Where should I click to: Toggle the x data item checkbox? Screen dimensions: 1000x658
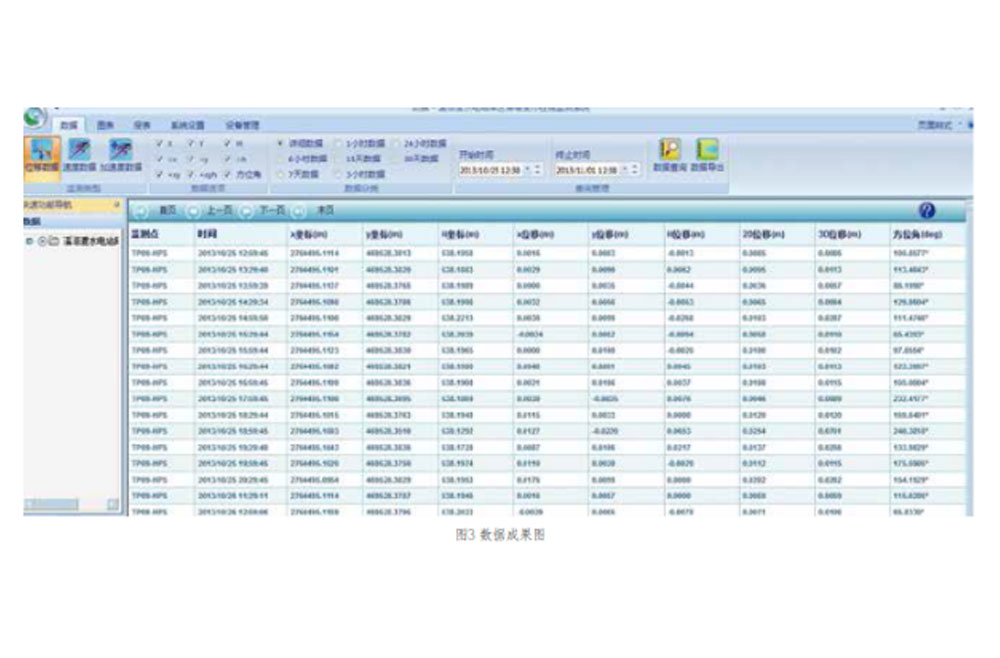click(159, 143)
